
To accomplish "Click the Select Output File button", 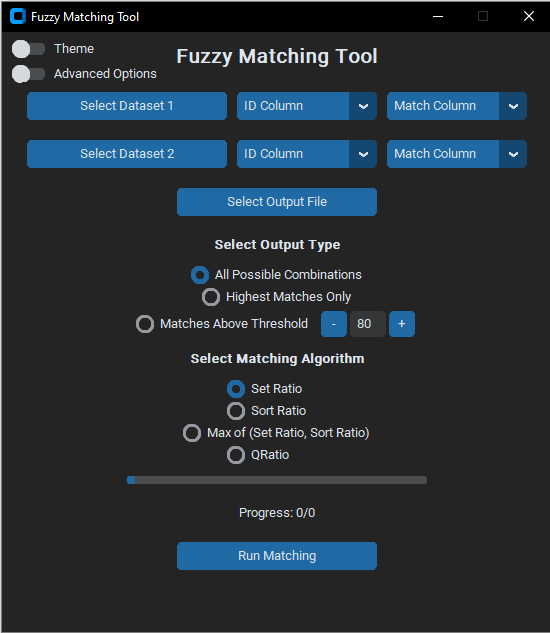I will [x=277, y=202].
